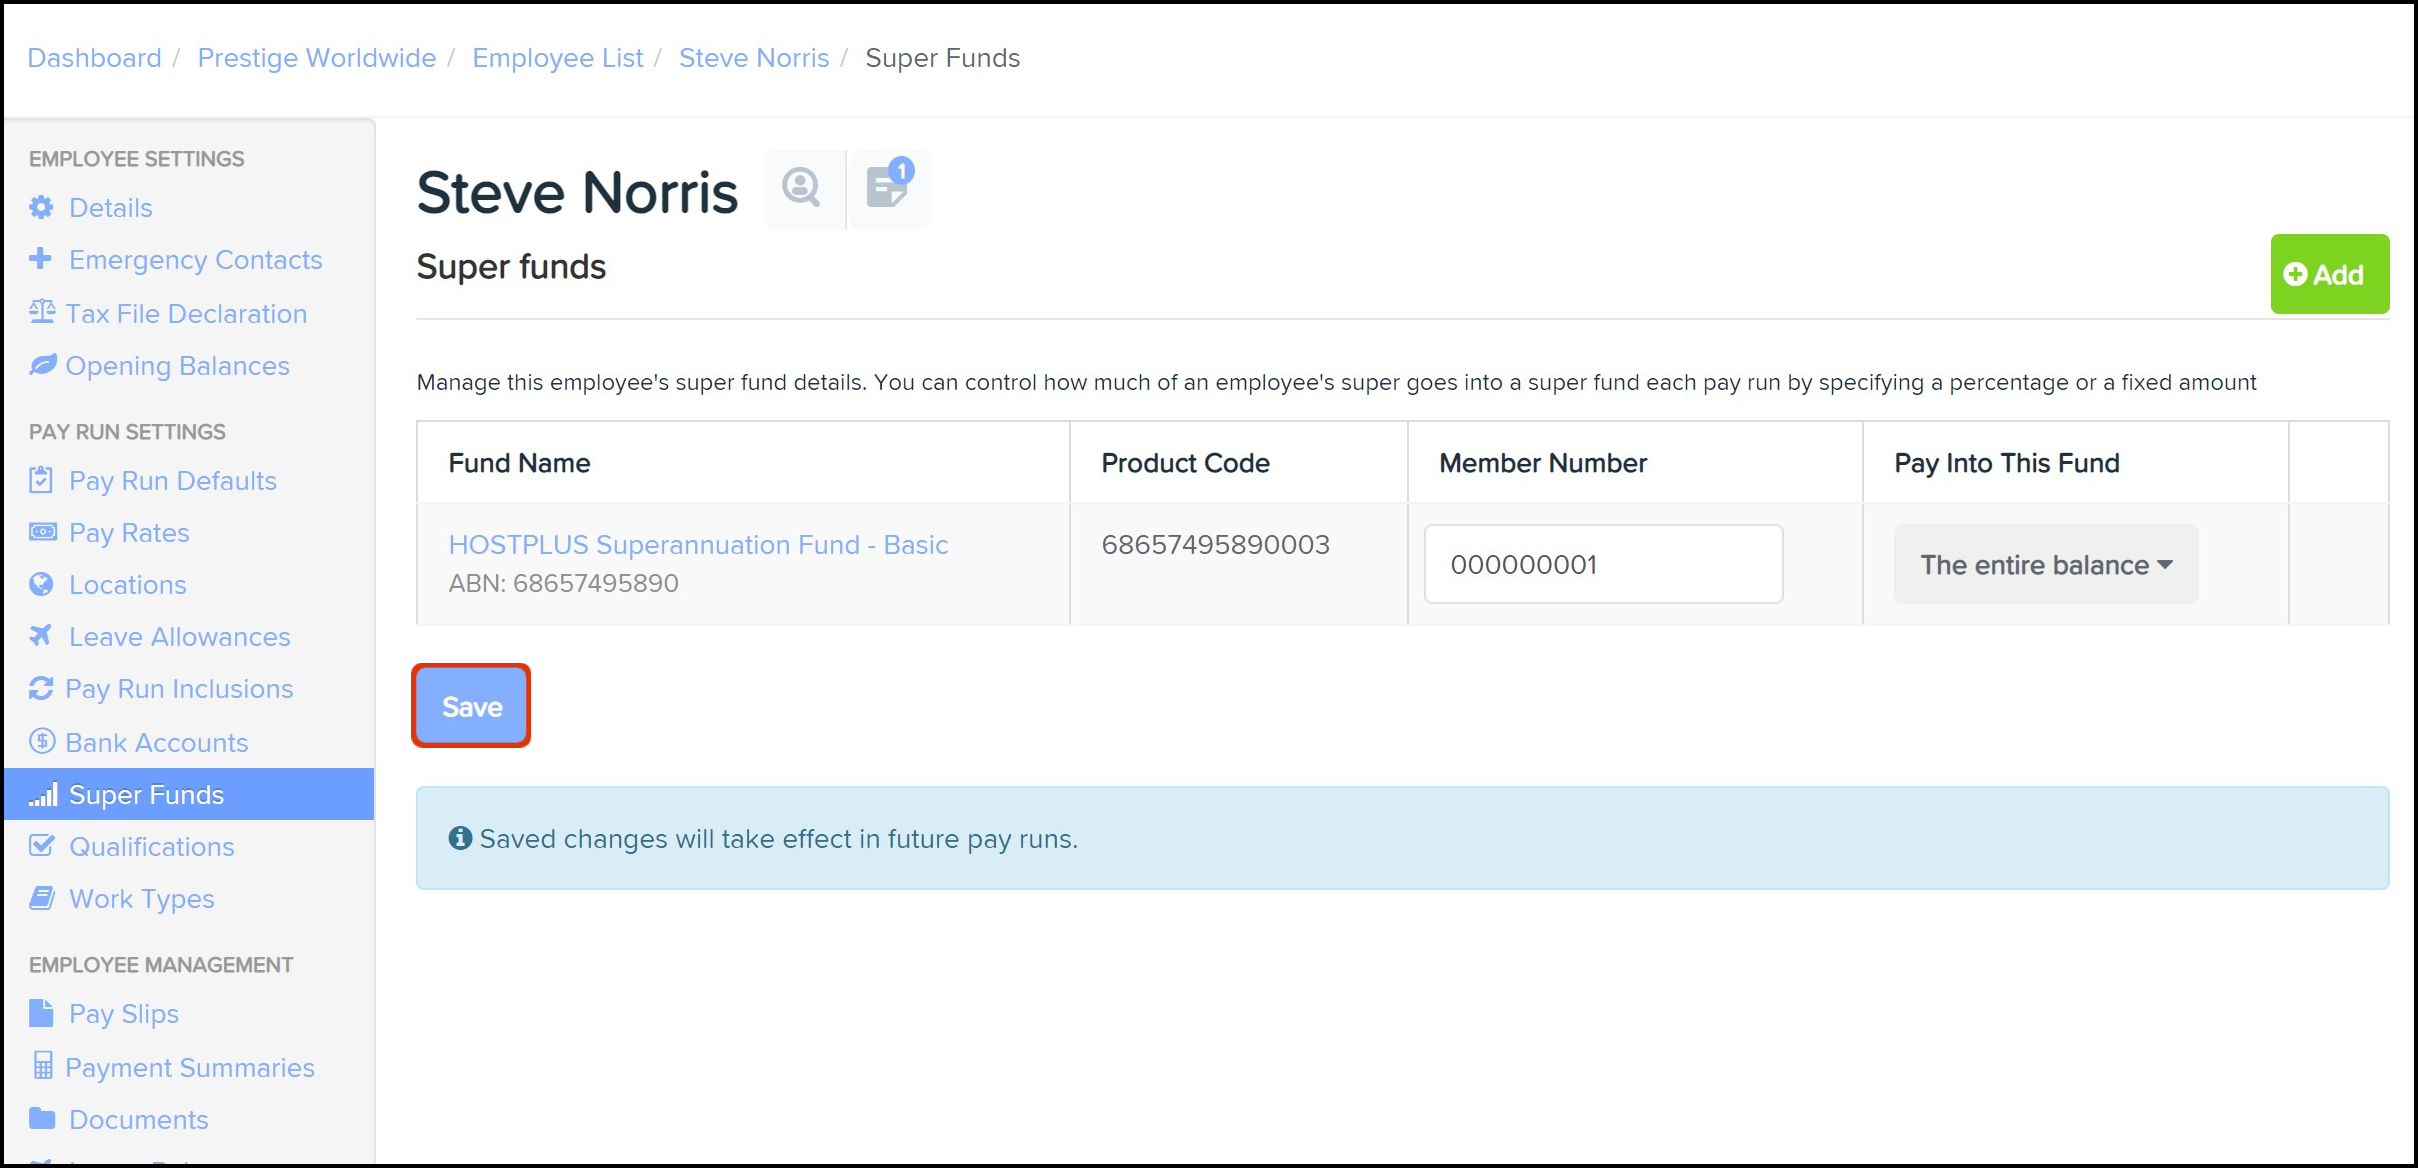This screenshot has height=1168, width=2418.
Task: Click the green Add button
Action: pos(2328,275)
